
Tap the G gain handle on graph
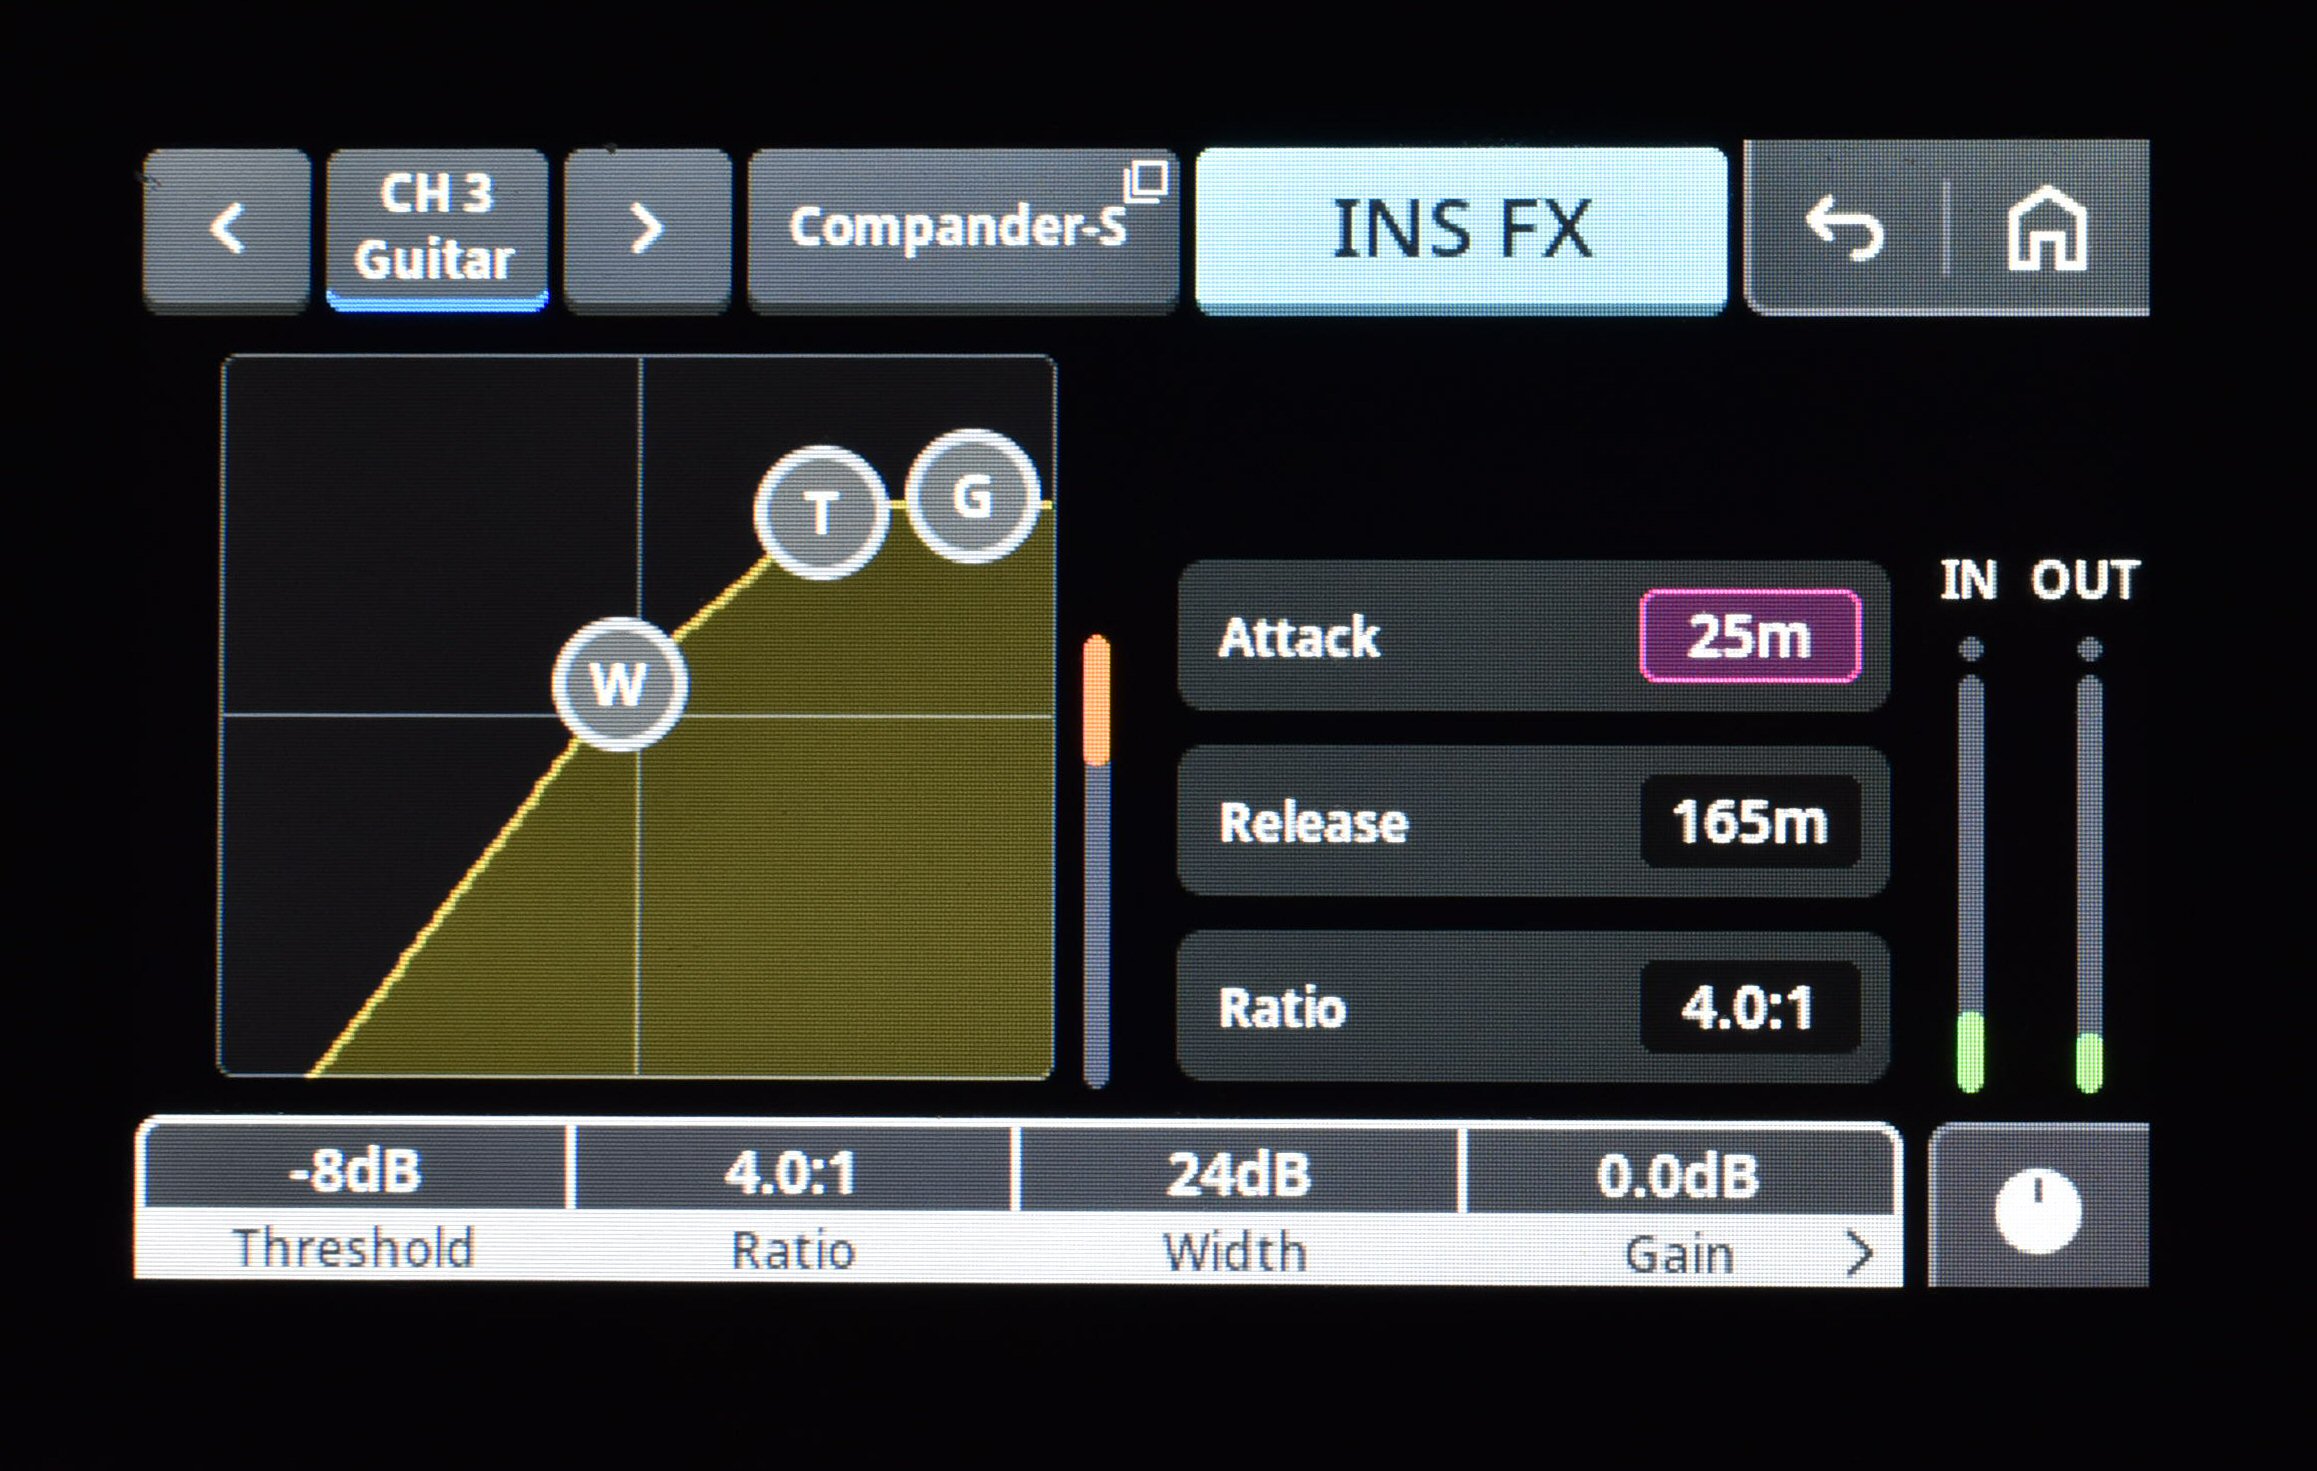(972, 496)
